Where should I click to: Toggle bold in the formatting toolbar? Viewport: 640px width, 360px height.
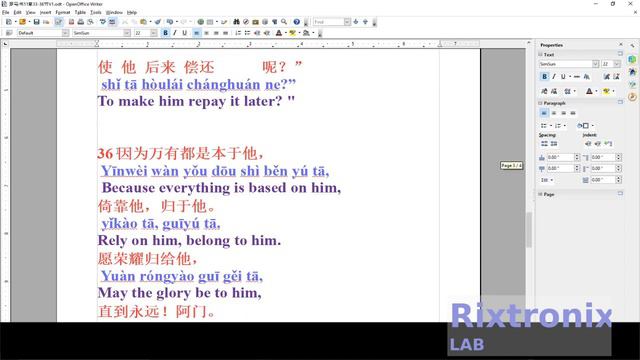(165, 33)
